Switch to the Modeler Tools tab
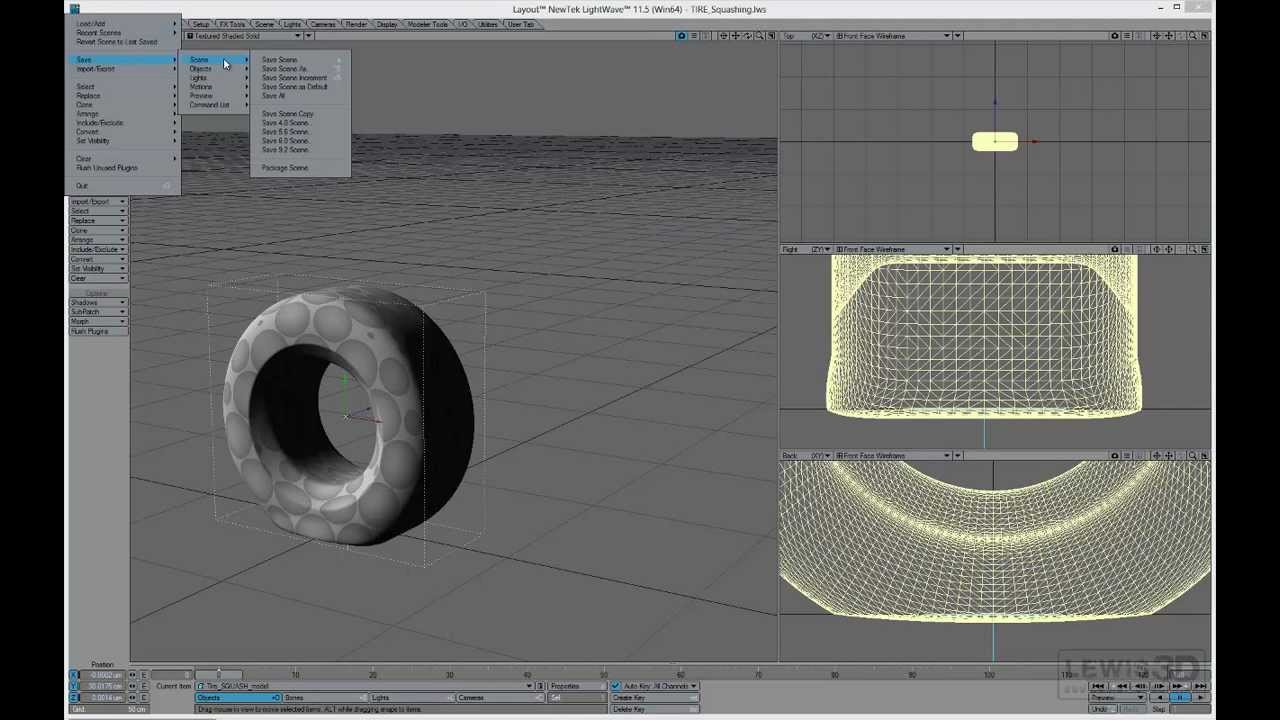Viewport: 1280px width, 720px height. (428, 24)
